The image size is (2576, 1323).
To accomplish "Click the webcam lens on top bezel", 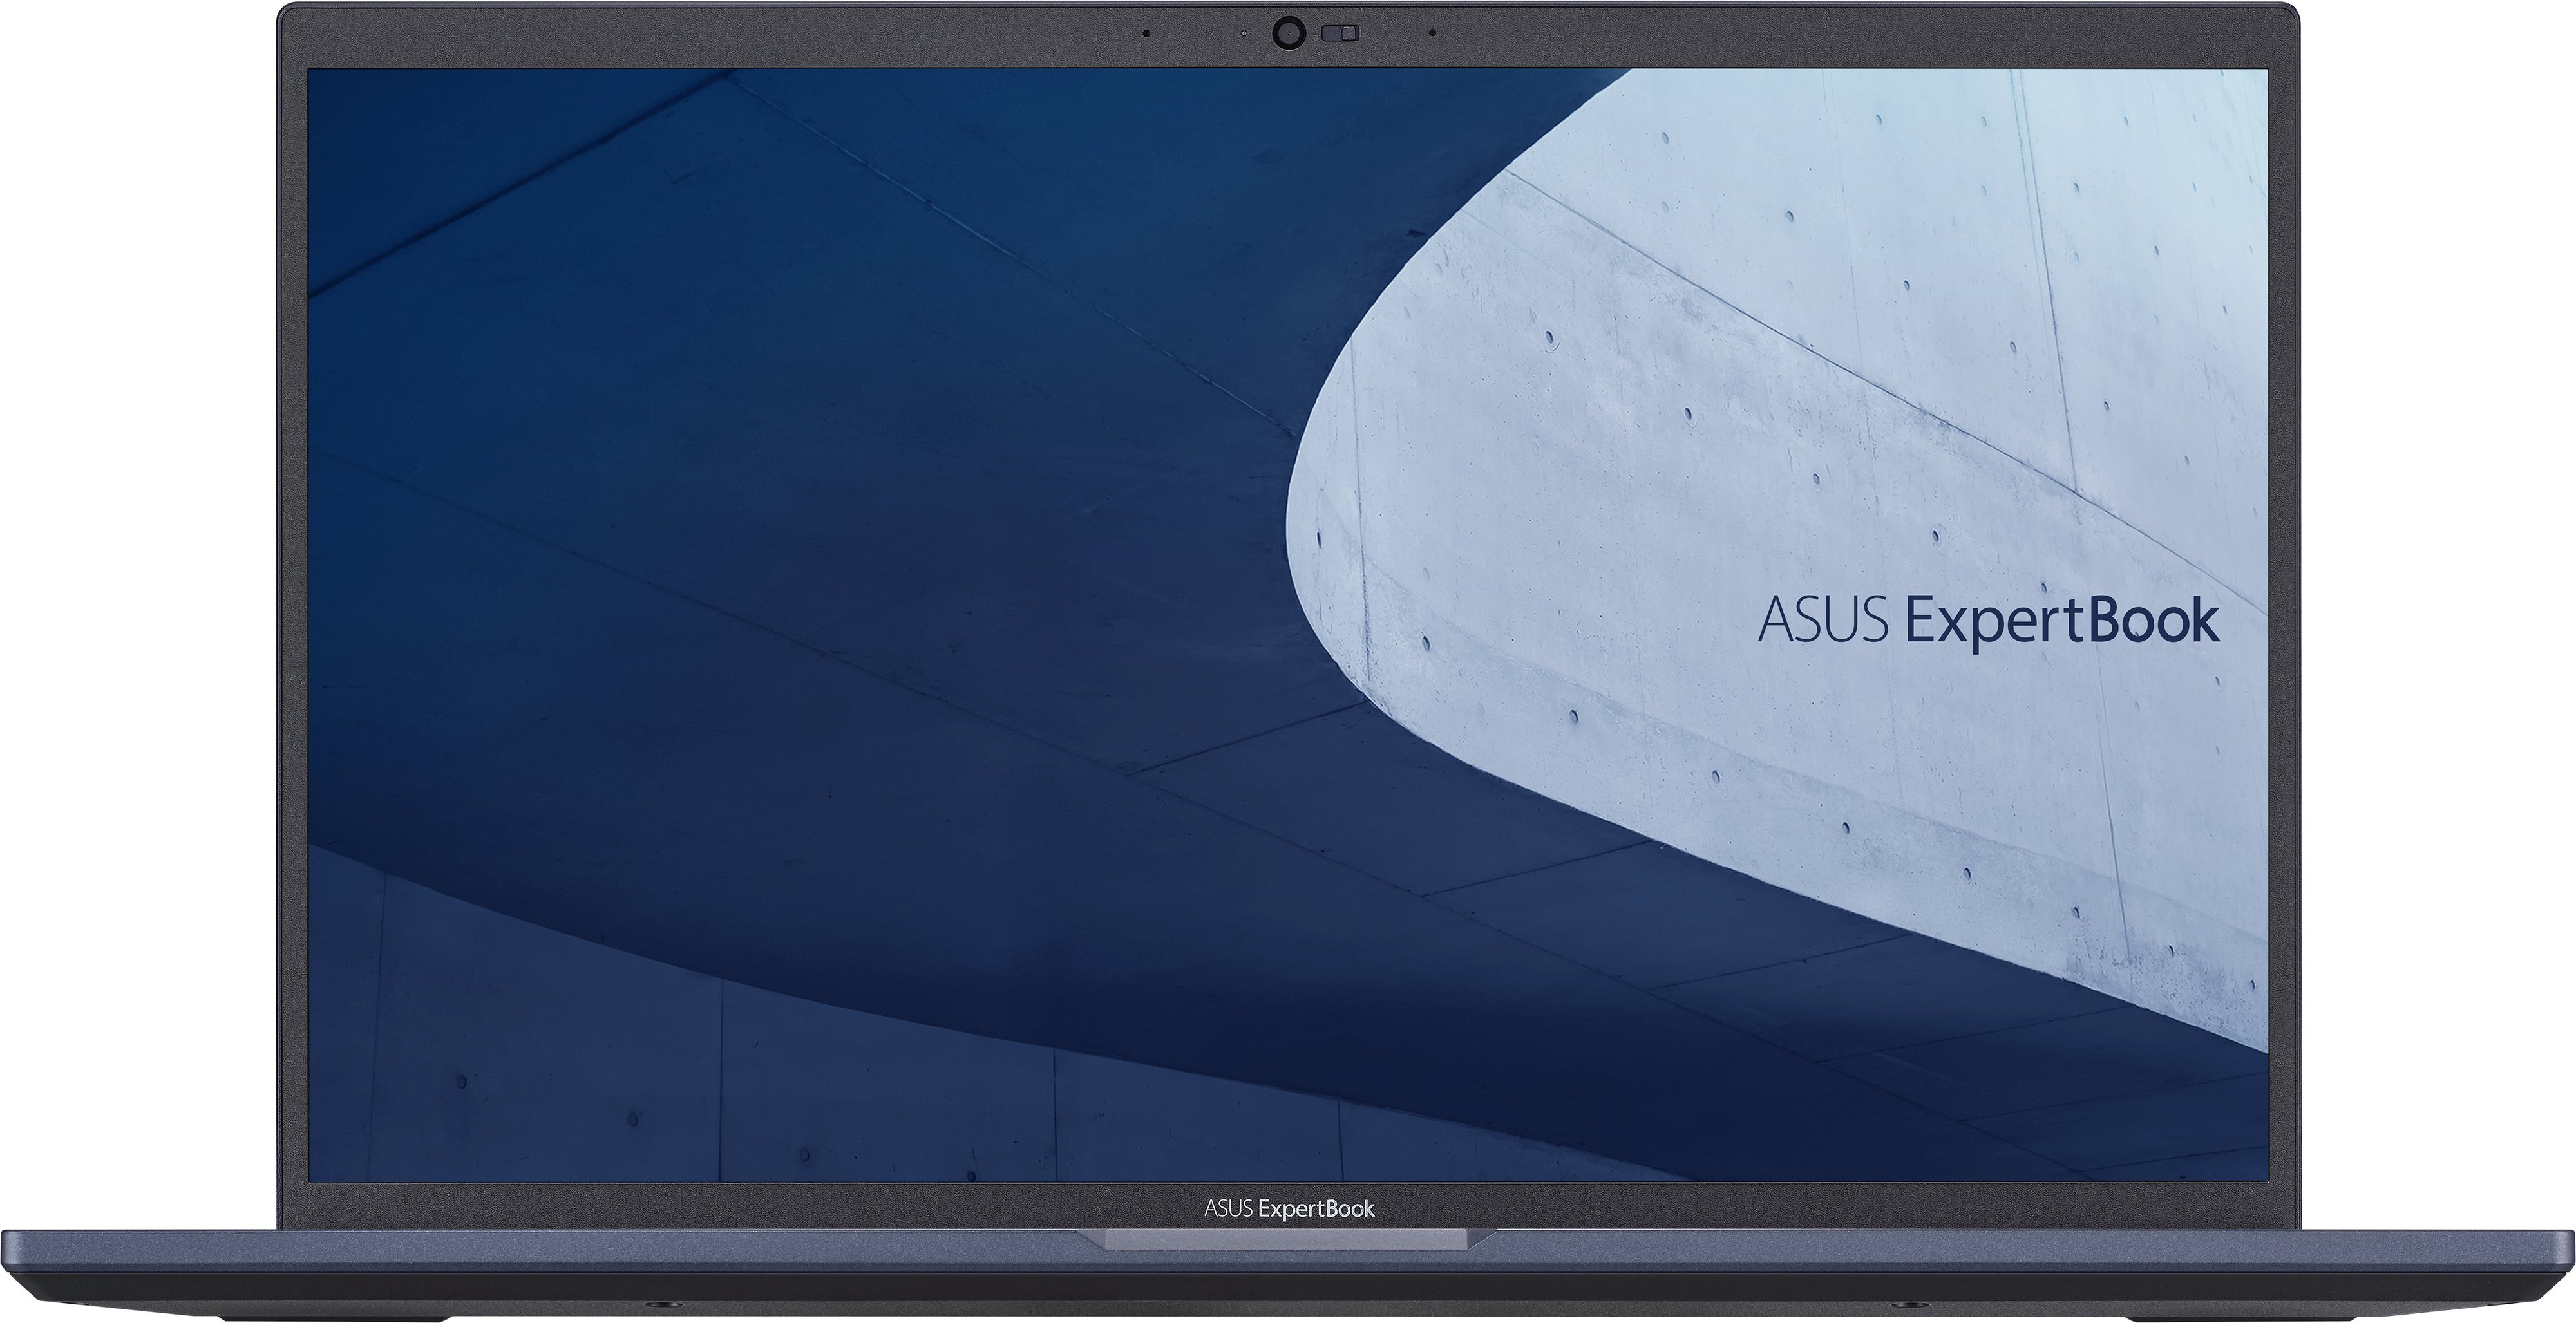I will (1289, 34).
